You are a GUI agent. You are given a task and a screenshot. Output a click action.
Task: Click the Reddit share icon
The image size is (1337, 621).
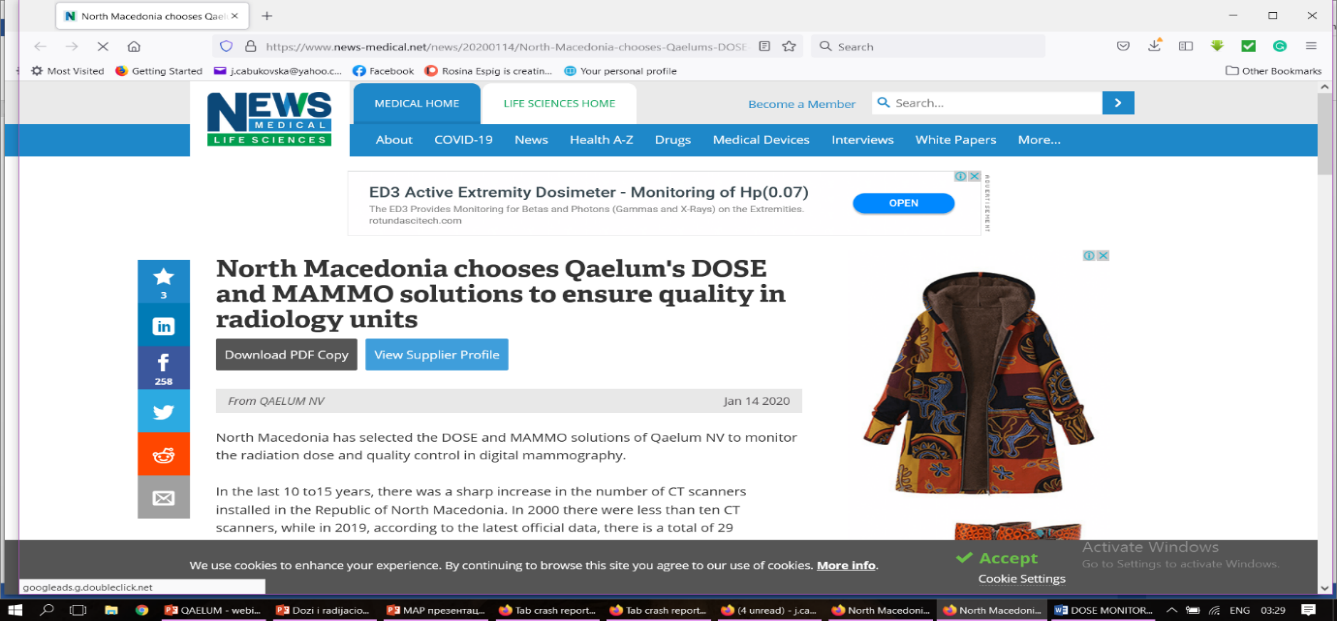click(163, 455)
